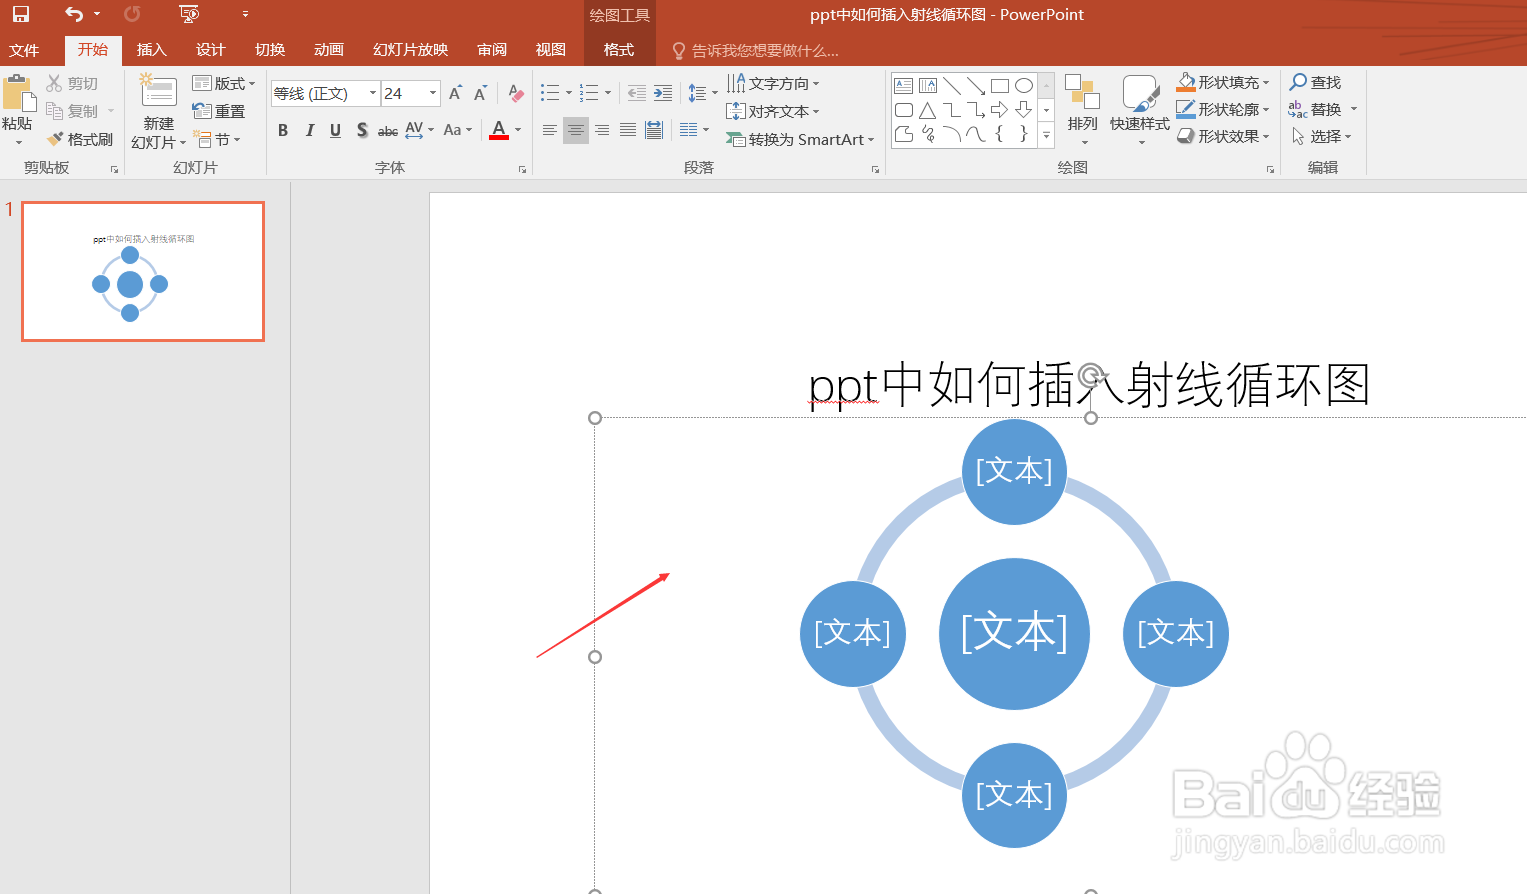The height and width of the screenshot is (894, 1527).
Task: Save the presentation with the floppy disk icon
Action: click(x=20, y=14)
